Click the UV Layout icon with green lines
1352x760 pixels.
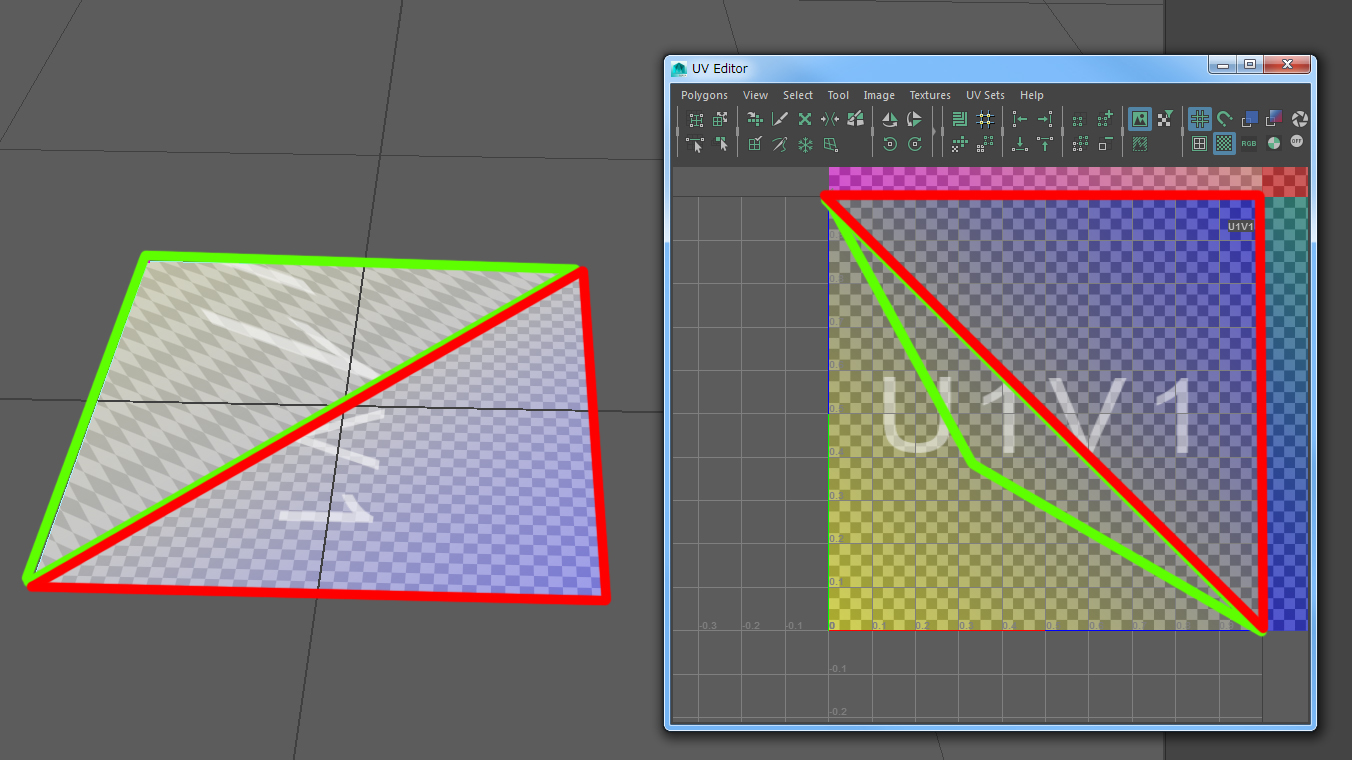pos(959,119)
